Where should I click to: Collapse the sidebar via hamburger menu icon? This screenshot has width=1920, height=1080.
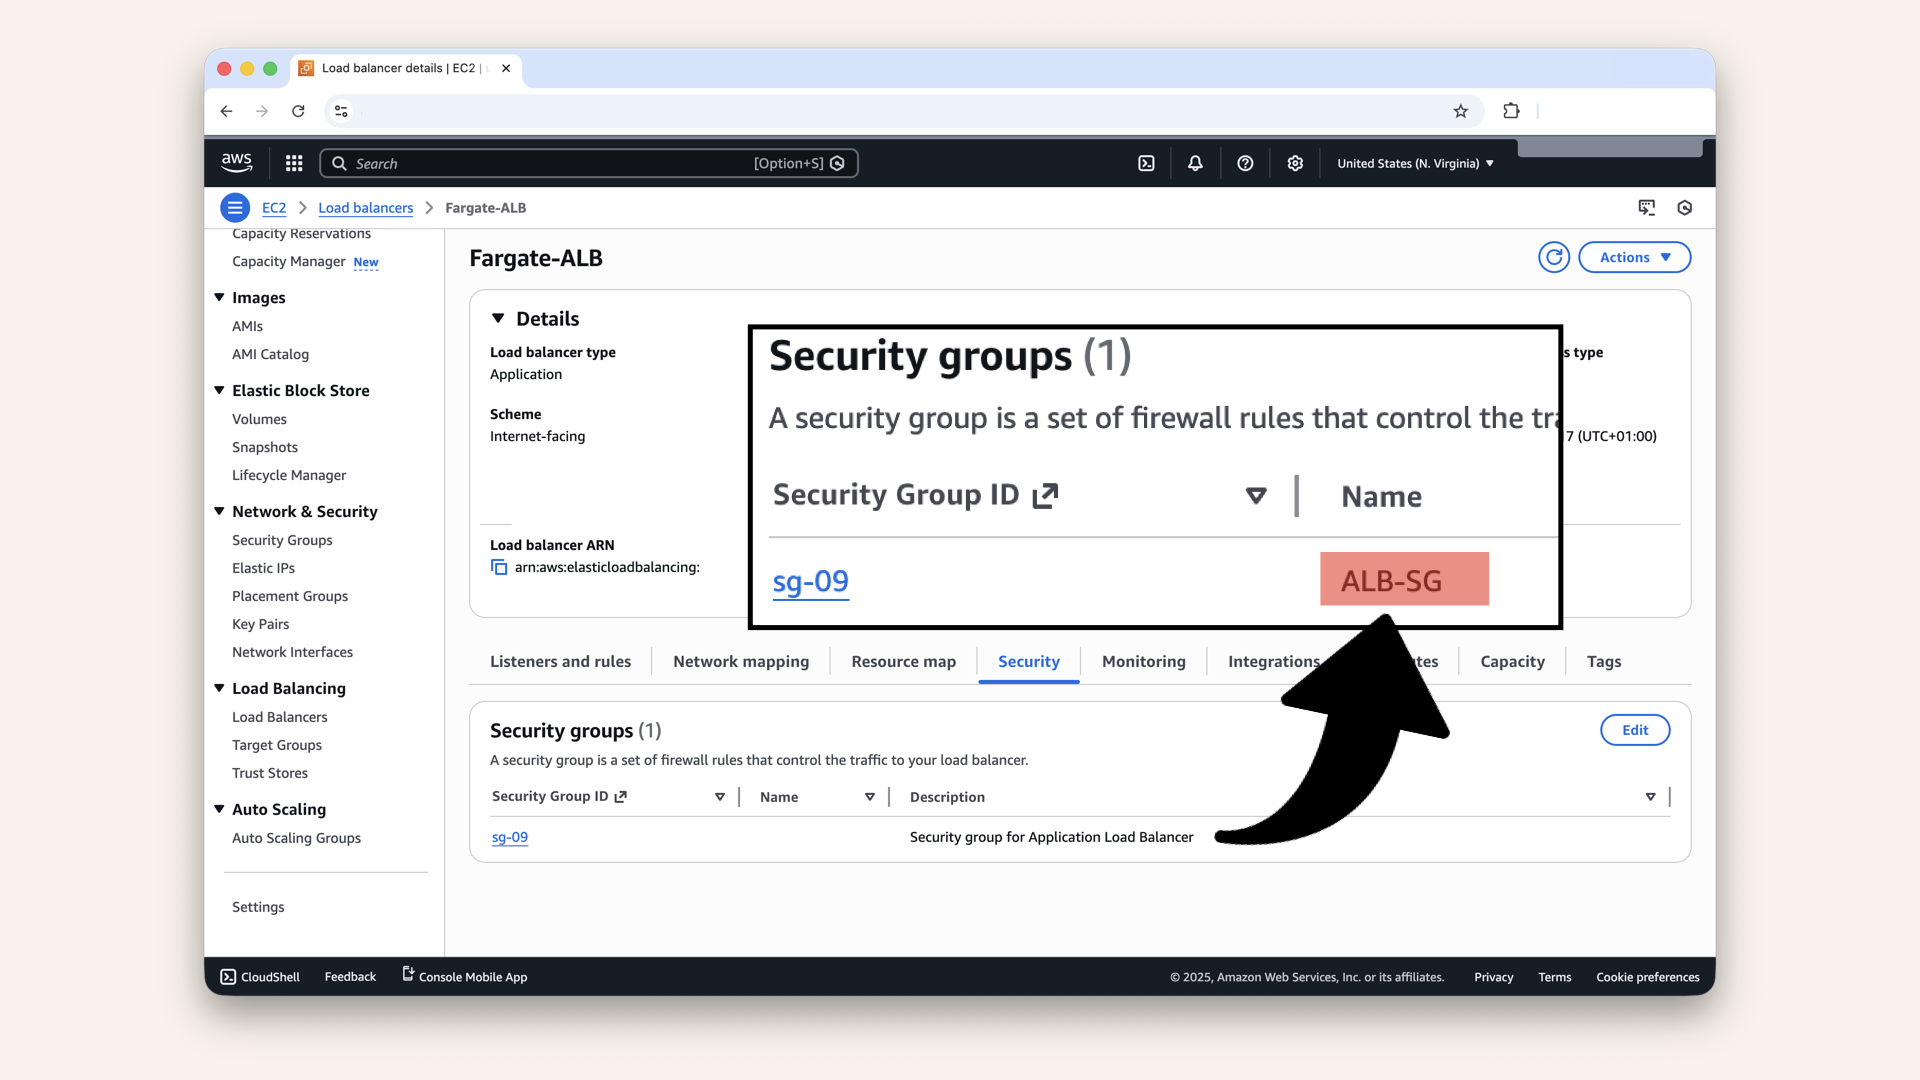pos(235,207)
